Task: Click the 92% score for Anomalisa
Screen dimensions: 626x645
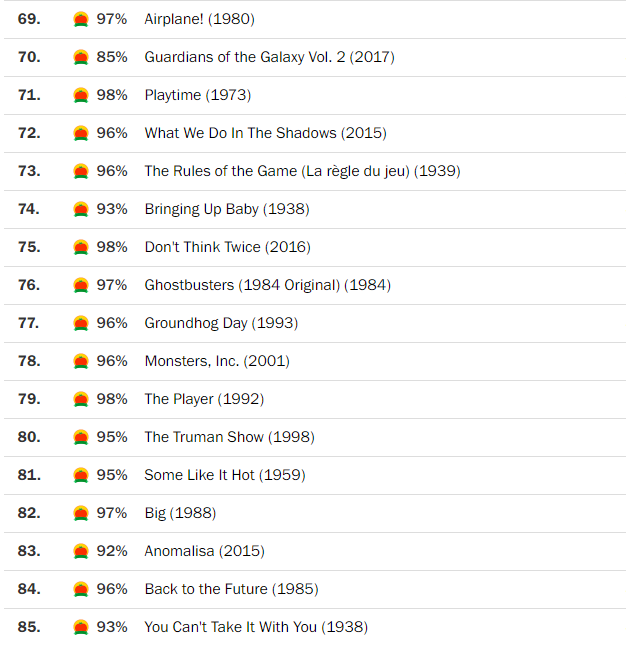Action: coord(112,551)
